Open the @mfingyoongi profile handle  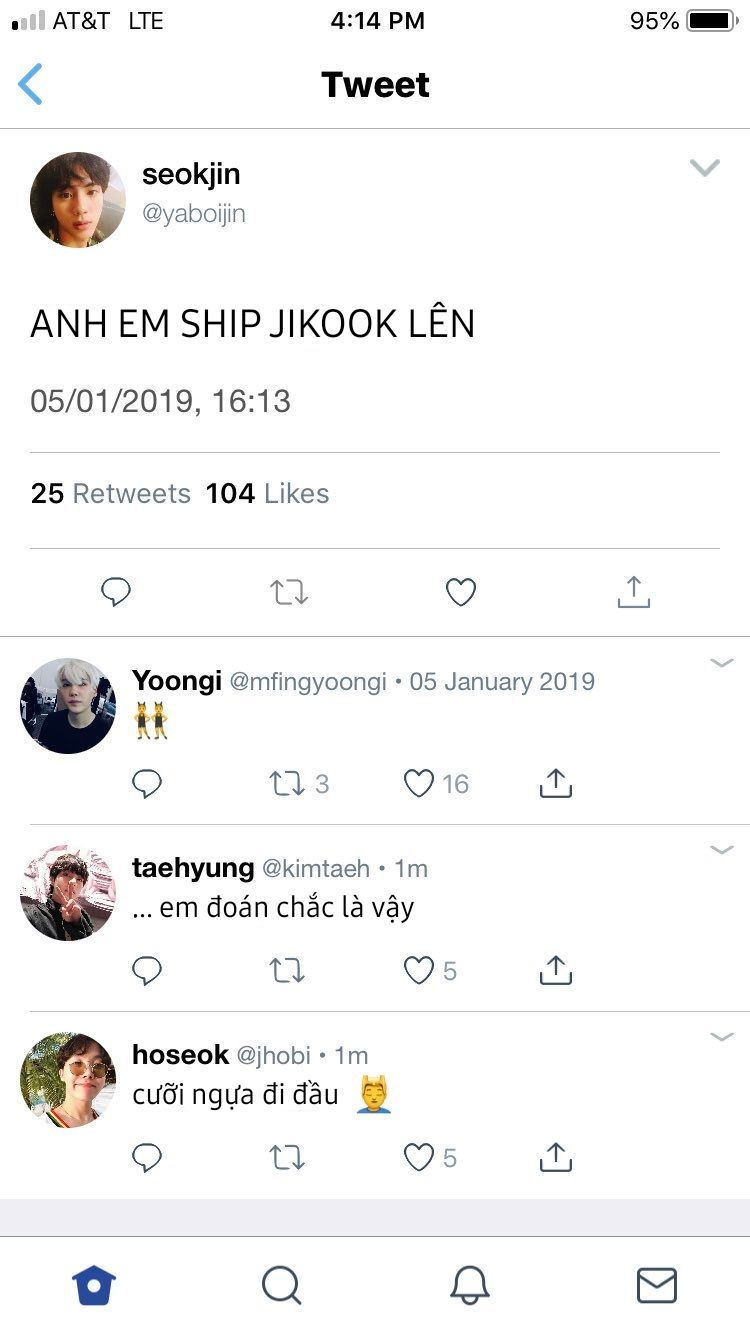pyautogui.click(x=308, y=682)
